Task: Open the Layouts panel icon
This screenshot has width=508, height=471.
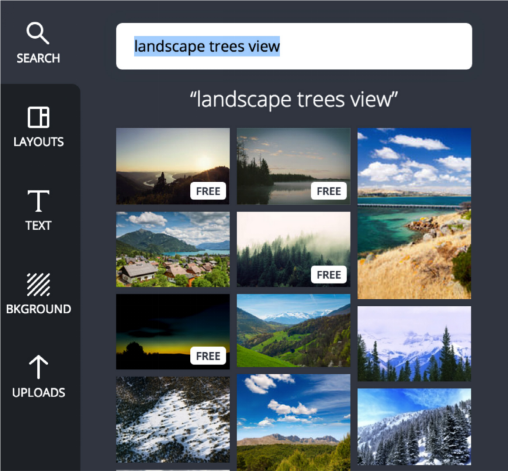Action: pos(38,117)
